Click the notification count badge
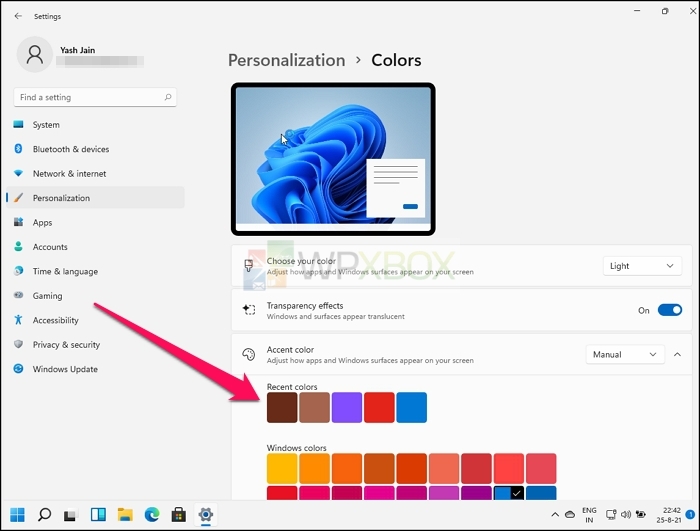The width and height of the screenshot is (700, 531). (690, 514)
